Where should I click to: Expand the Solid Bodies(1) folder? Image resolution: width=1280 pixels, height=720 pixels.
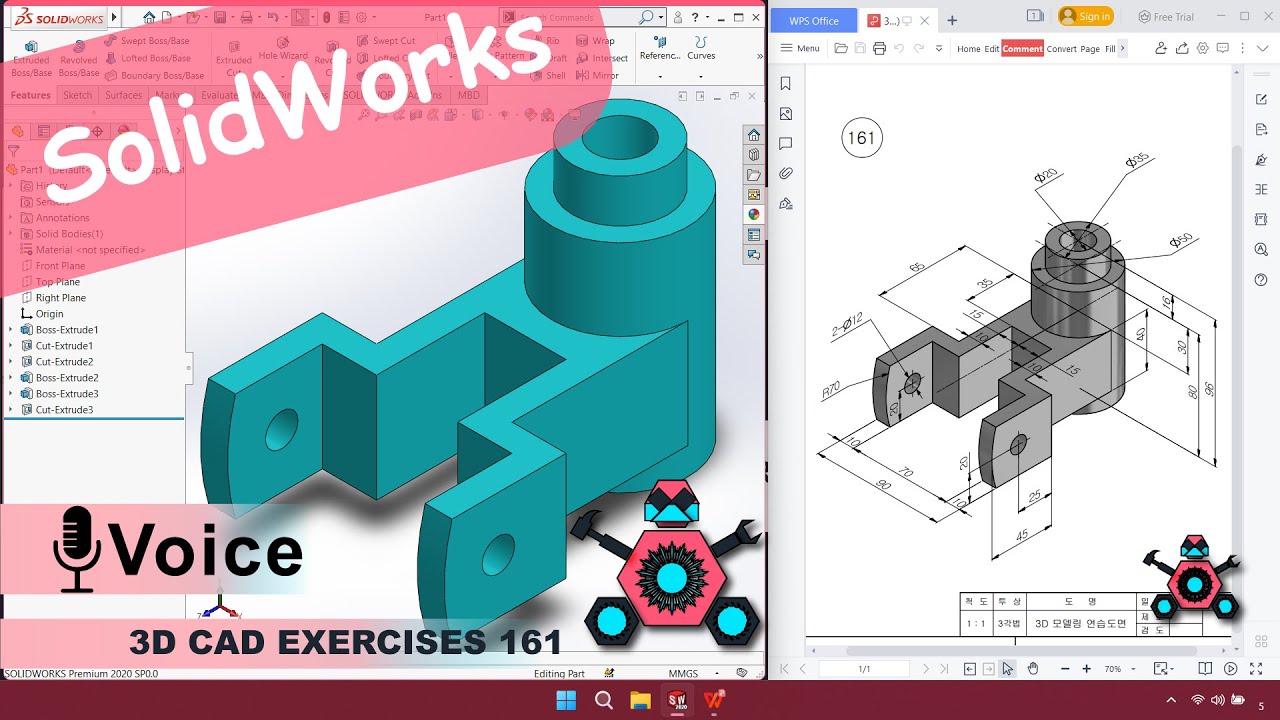(x=11, y=234)
